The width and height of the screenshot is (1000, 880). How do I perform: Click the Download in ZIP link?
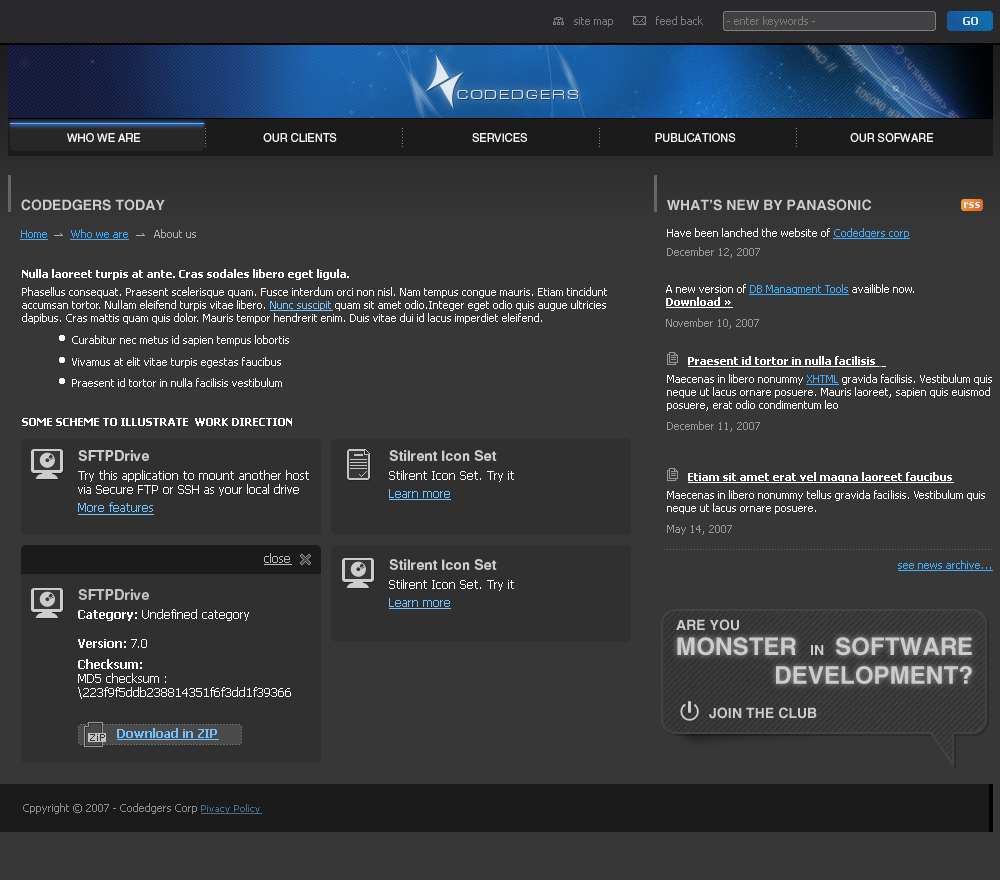point(167,734)
